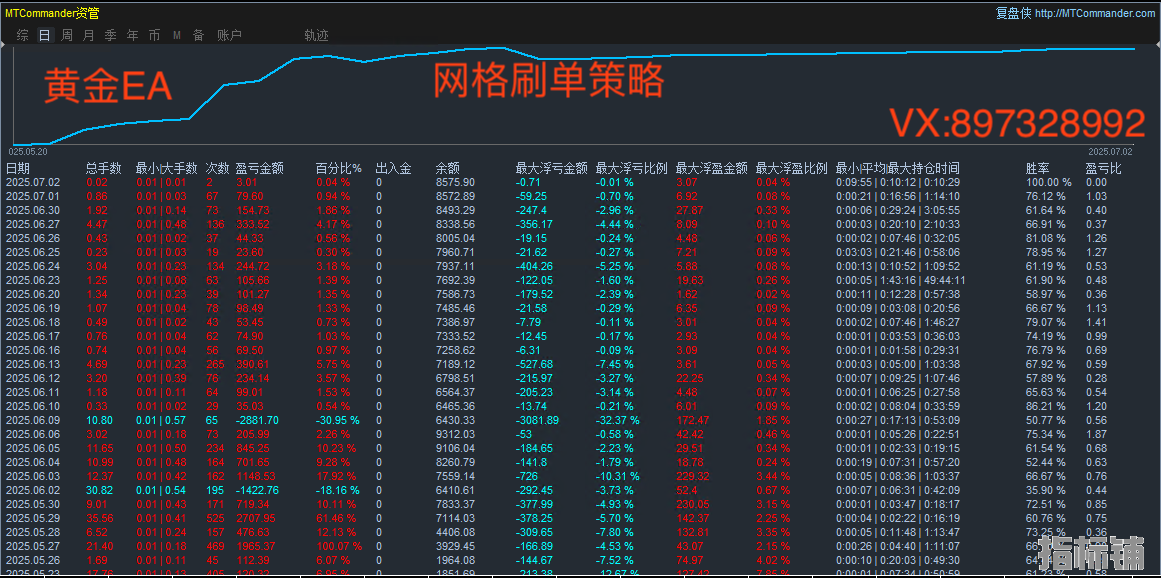This screenshot has width=1161, height=578.
Task: Click the 最小|大手数 column header
Action: coord(167,168)
